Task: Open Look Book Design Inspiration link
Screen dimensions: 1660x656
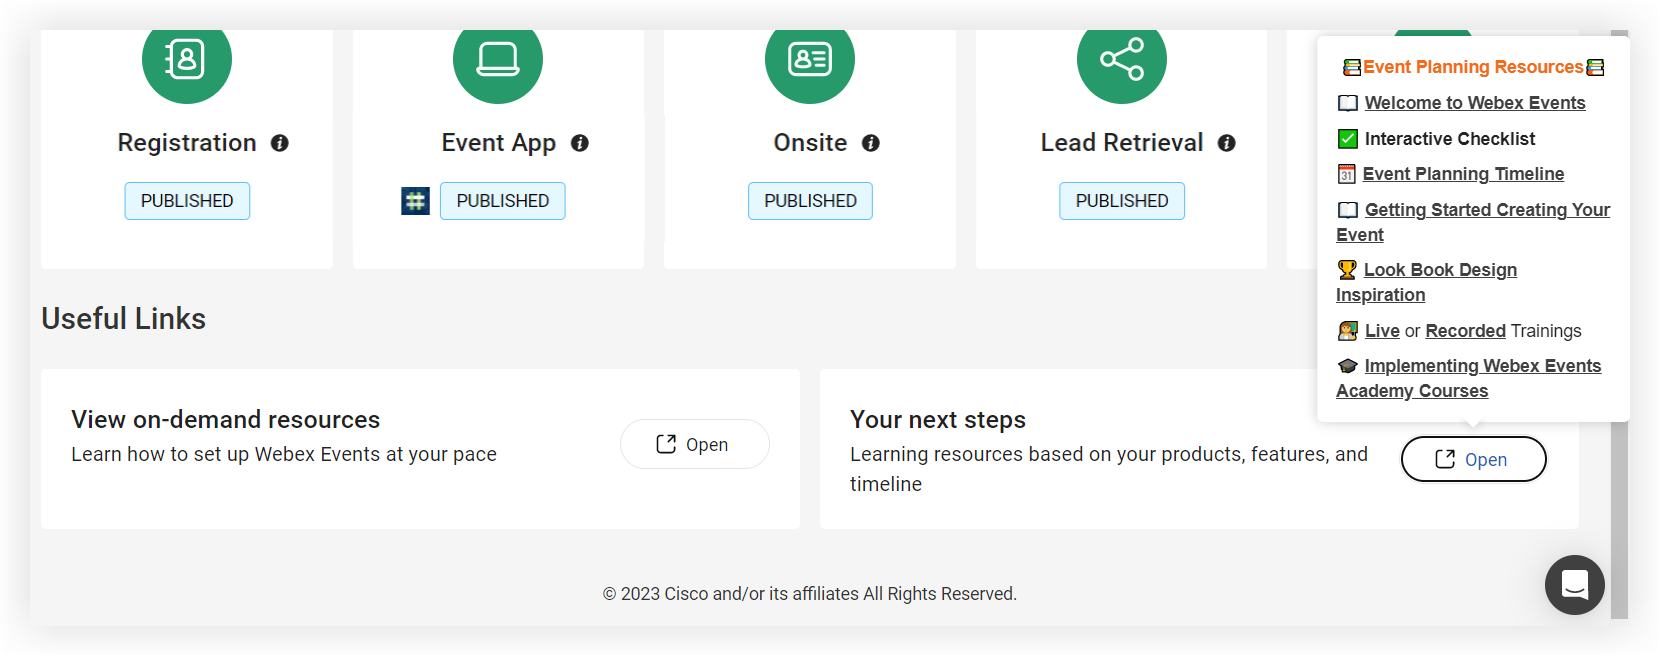Action: (1427, 282)
